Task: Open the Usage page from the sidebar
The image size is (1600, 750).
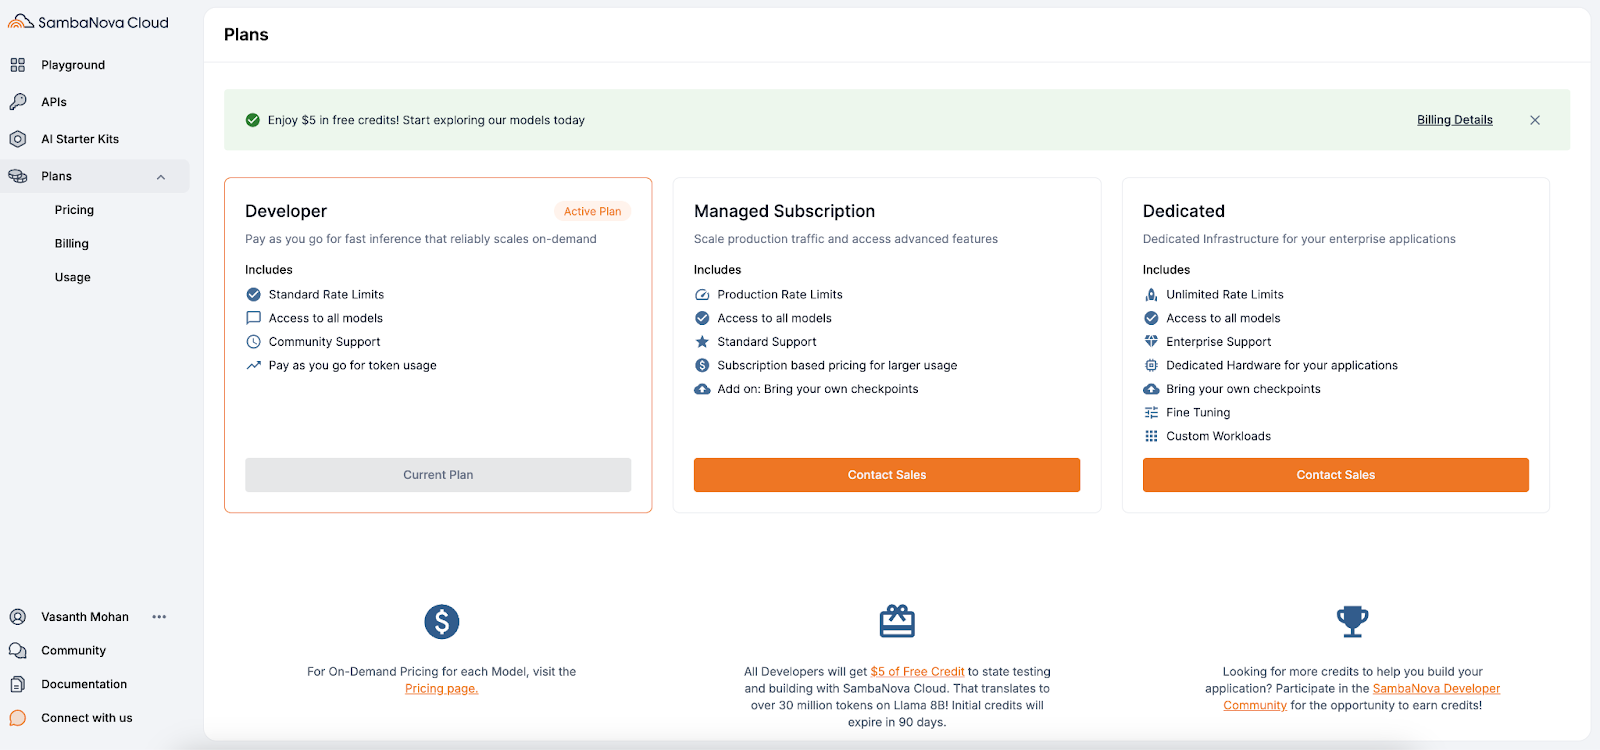Action: pyautogui.click(x=72, y=277)
